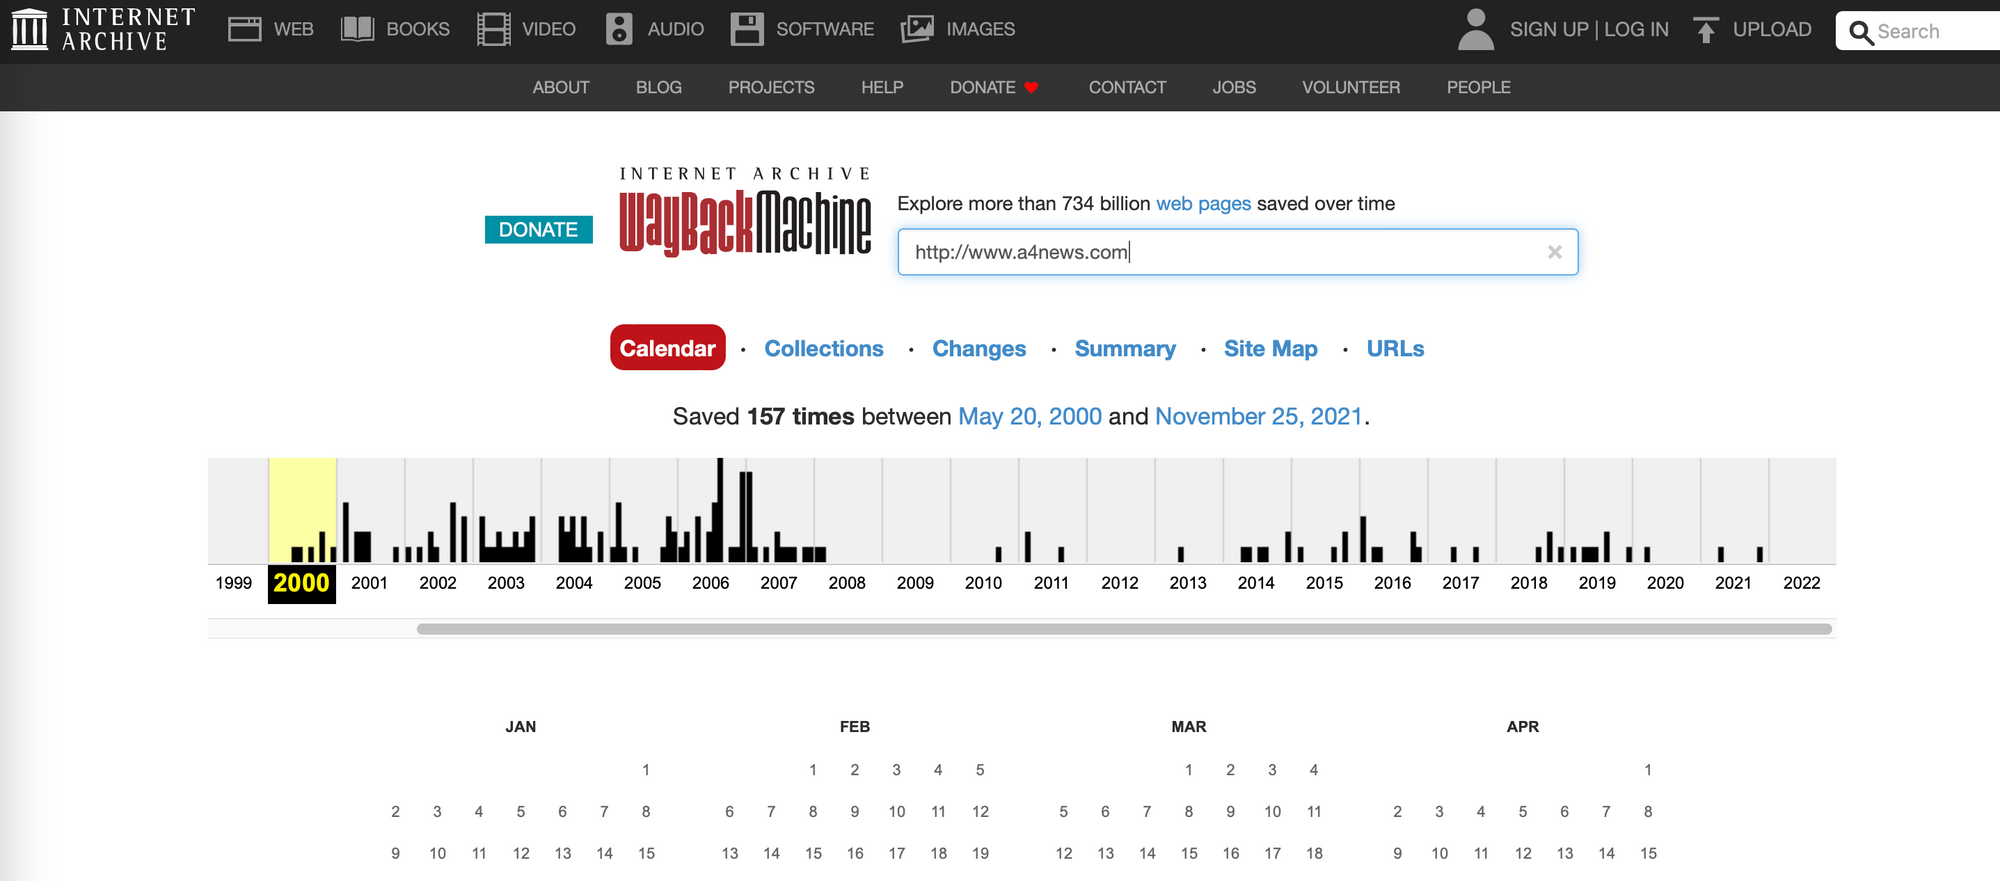Viewport: 2000px width, 881px height.
Task: Click SIGN UP | LOG IN
Action: [1589, 29]
